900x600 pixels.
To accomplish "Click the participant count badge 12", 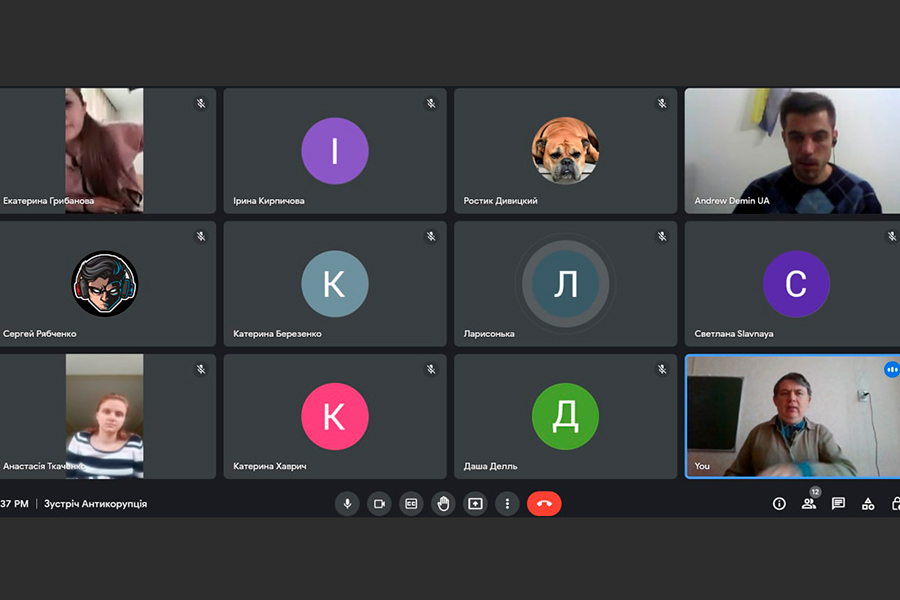I will (815, 492).
